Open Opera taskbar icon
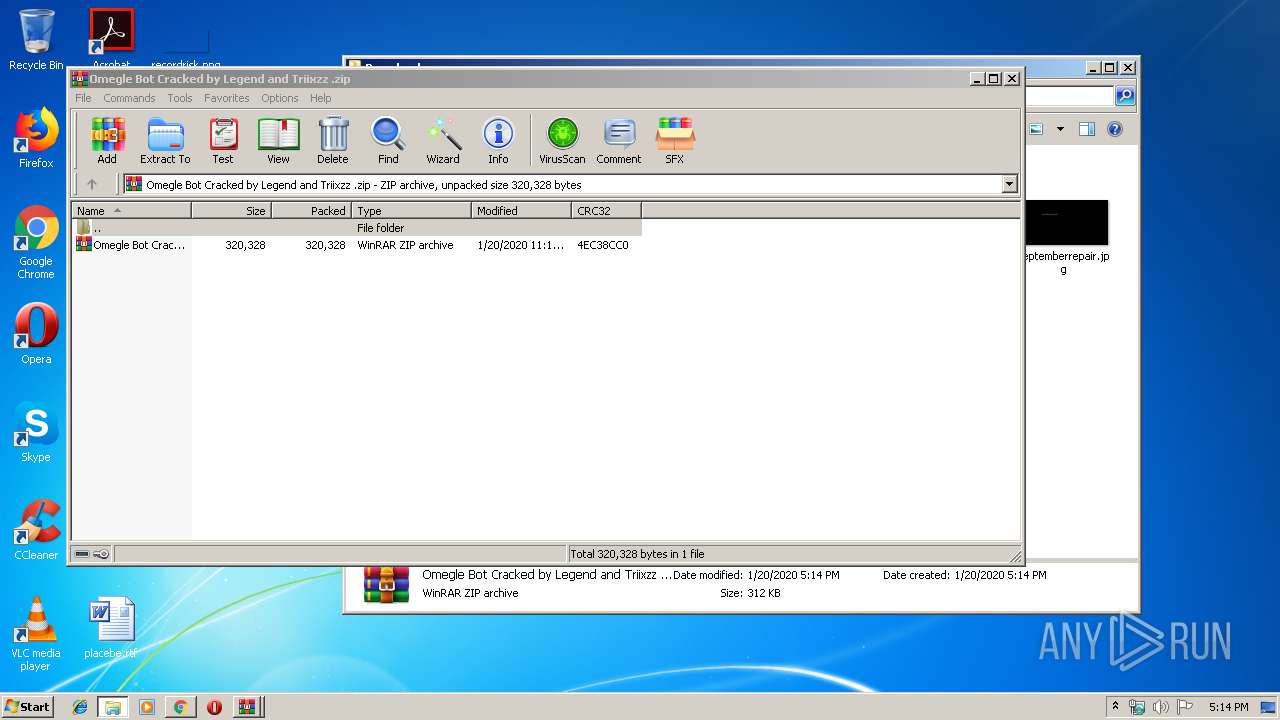The height and width of the screenshot is (720, 1280). click(214, 707)
